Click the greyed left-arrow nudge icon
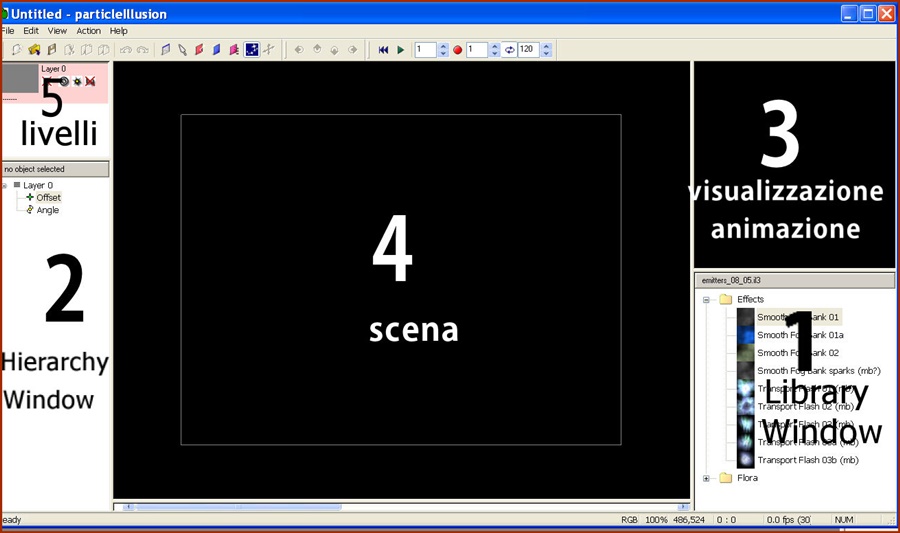This screenshot has width=900, height=533. coord(298,50)
